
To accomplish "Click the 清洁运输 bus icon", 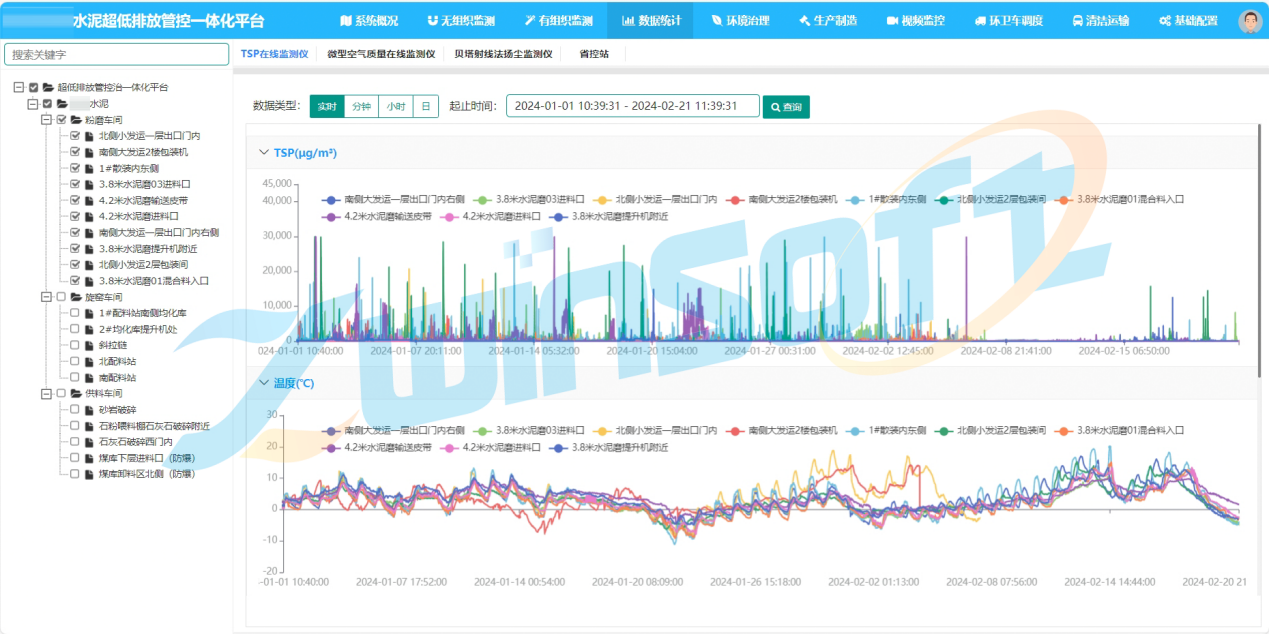I will 1077,20.
